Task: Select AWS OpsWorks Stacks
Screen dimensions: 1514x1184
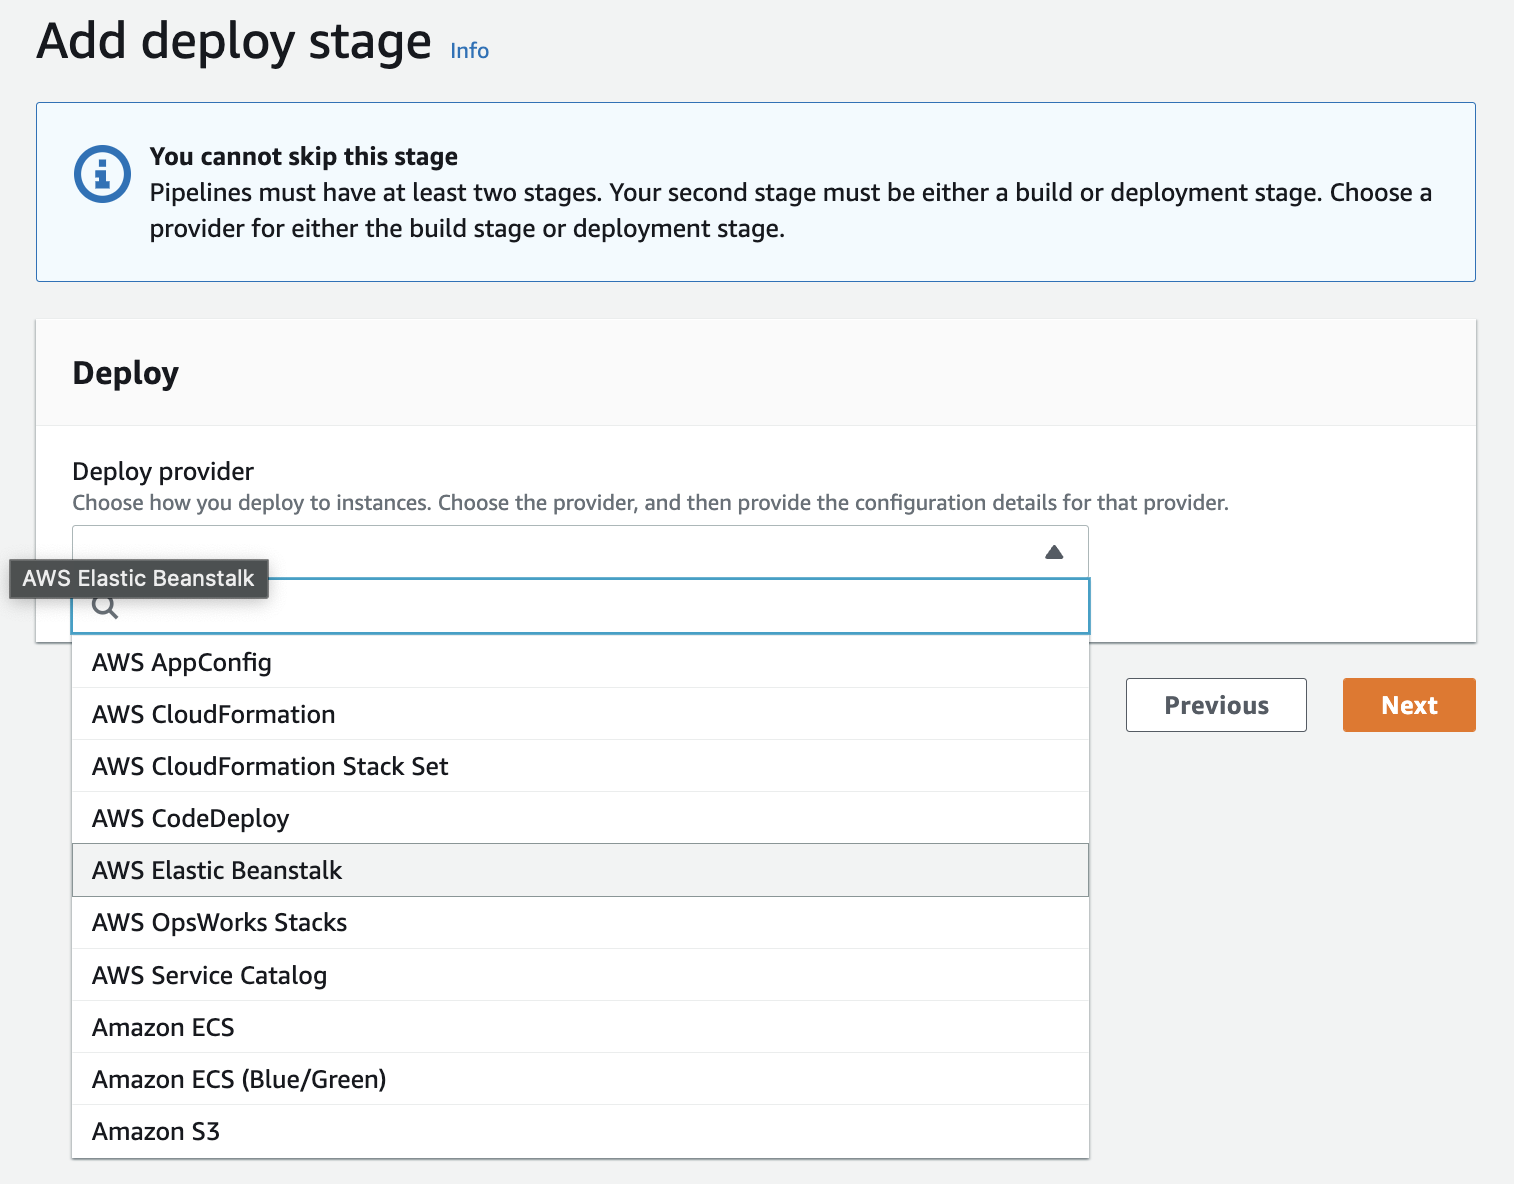Action: click(x=580, y=922)
